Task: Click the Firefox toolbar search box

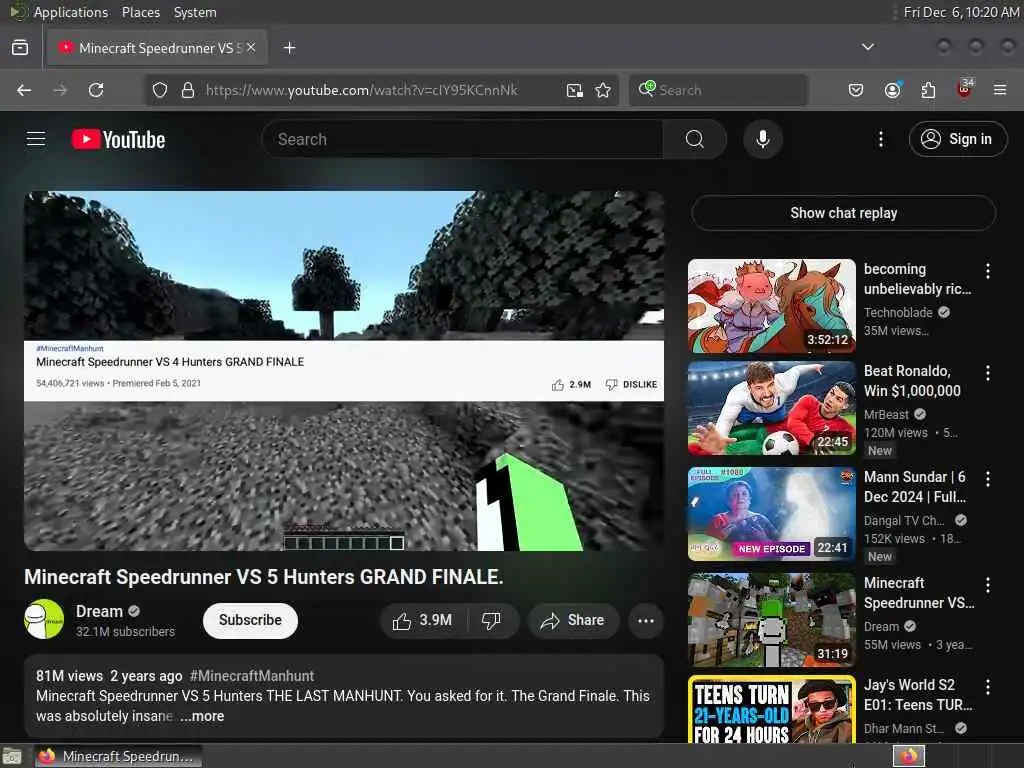Action: pyautogui.click(x=718, y=90)
